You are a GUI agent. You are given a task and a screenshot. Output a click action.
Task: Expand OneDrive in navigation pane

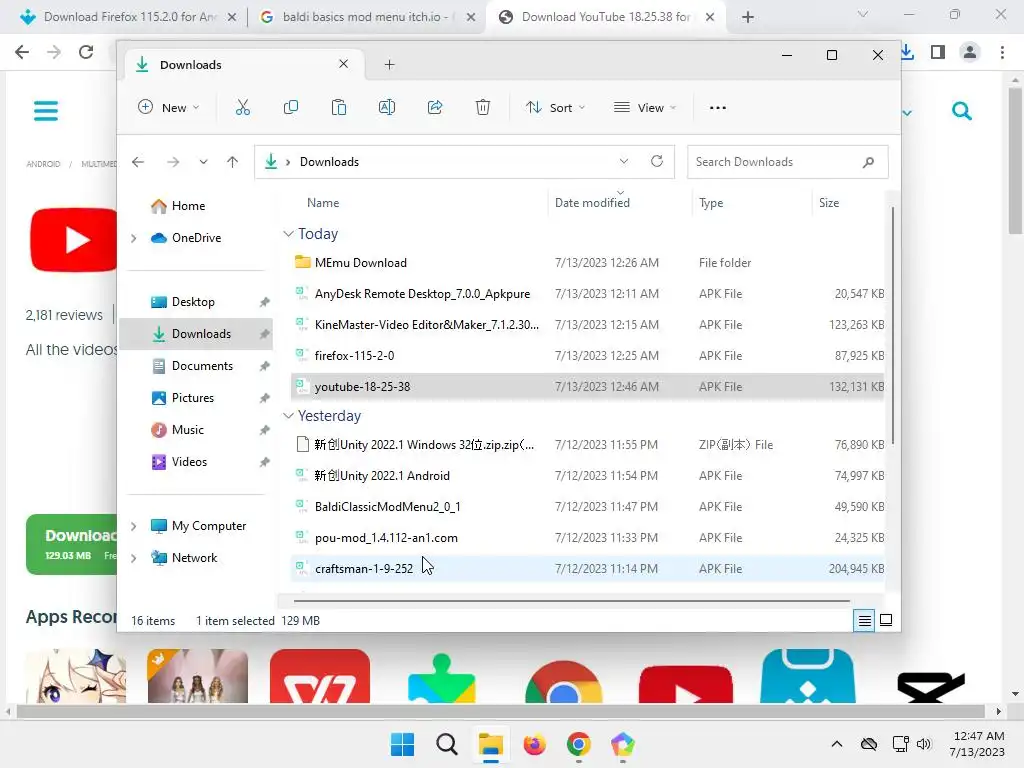click(x=134, y=238)
